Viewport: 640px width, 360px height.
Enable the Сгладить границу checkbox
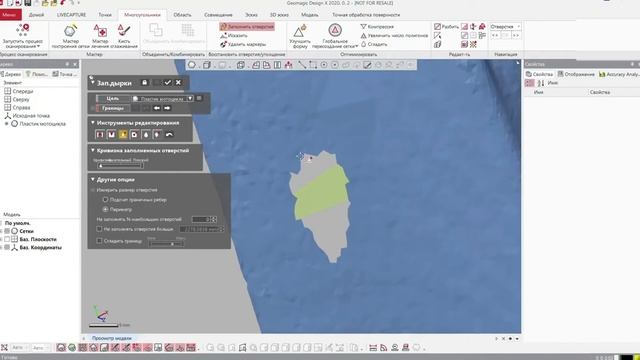click(x=99, y=241)
